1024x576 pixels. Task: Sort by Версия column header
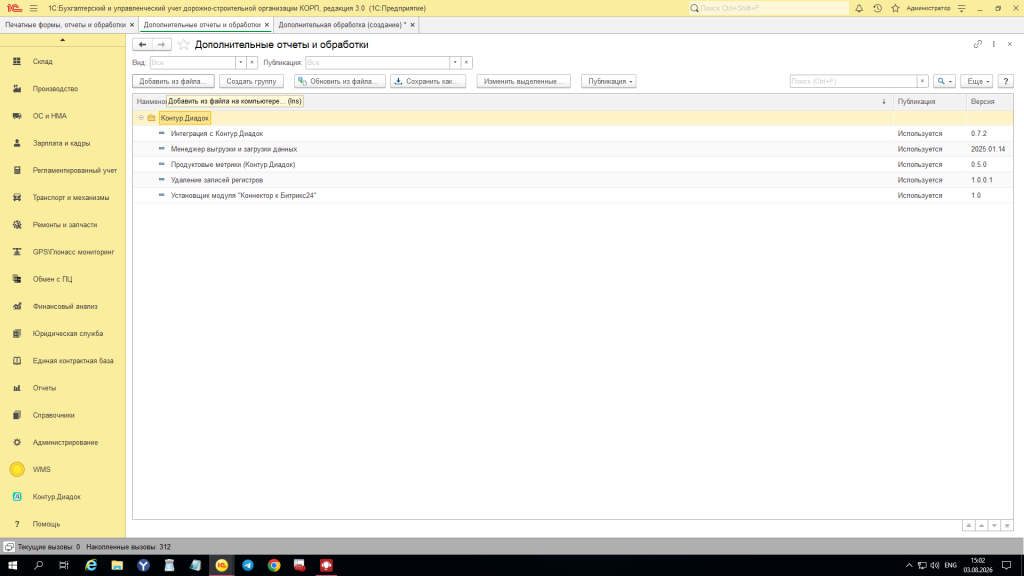(989, 102)
